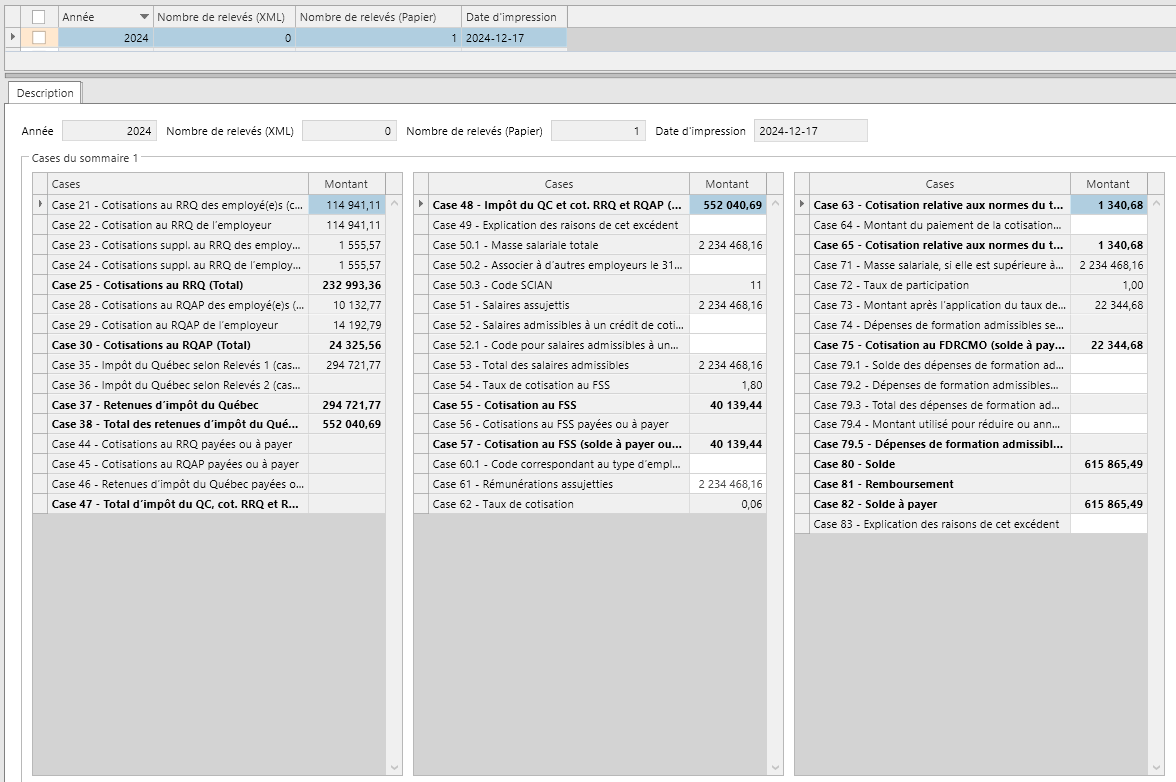Select the row Case 72 - Taux de participation
1176x782 pixels.
click(971, 285)
